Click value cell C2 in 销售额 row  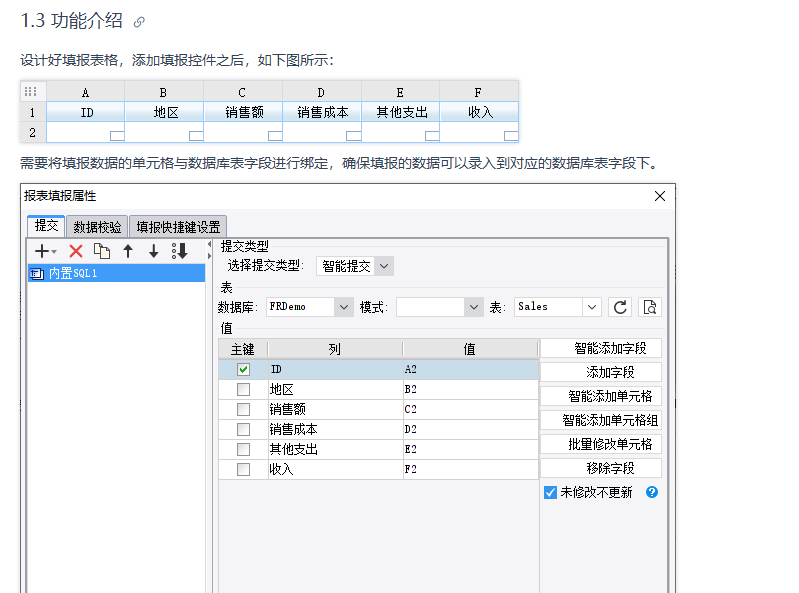[x=470, y=410]
